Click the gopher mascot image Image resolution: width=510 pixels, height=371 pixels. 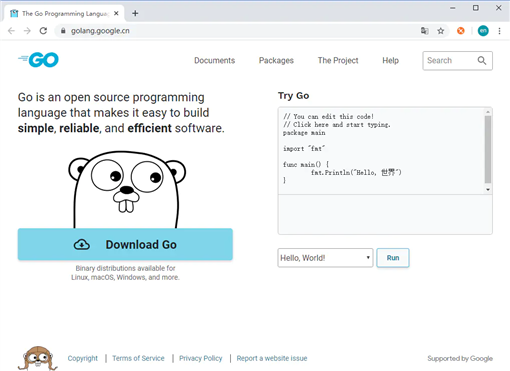click(127, 189)
